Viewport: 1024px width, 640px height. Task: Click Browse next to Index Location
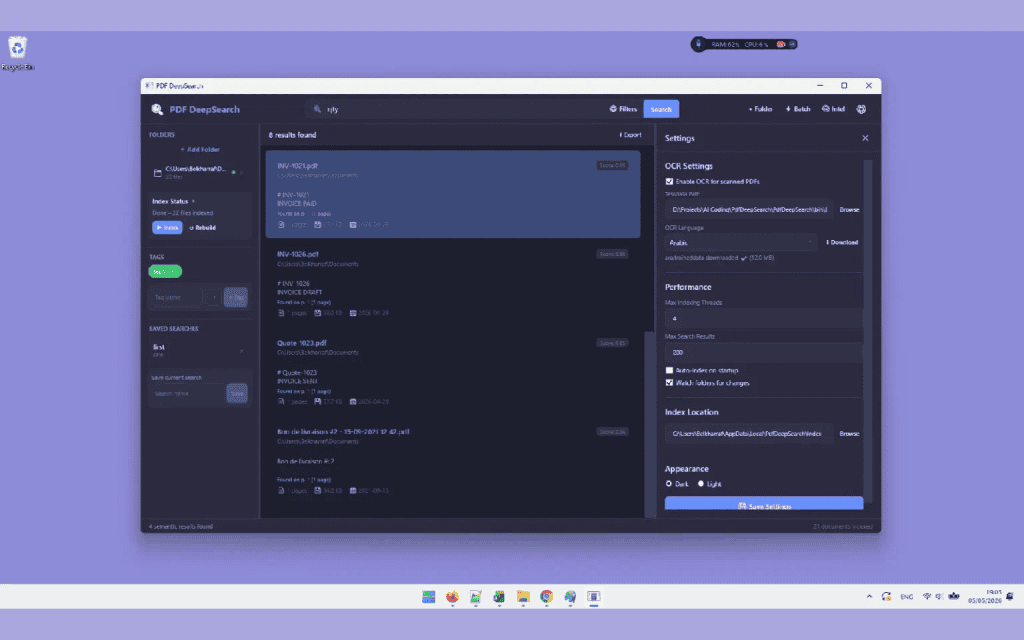click(x=849, y=434)
